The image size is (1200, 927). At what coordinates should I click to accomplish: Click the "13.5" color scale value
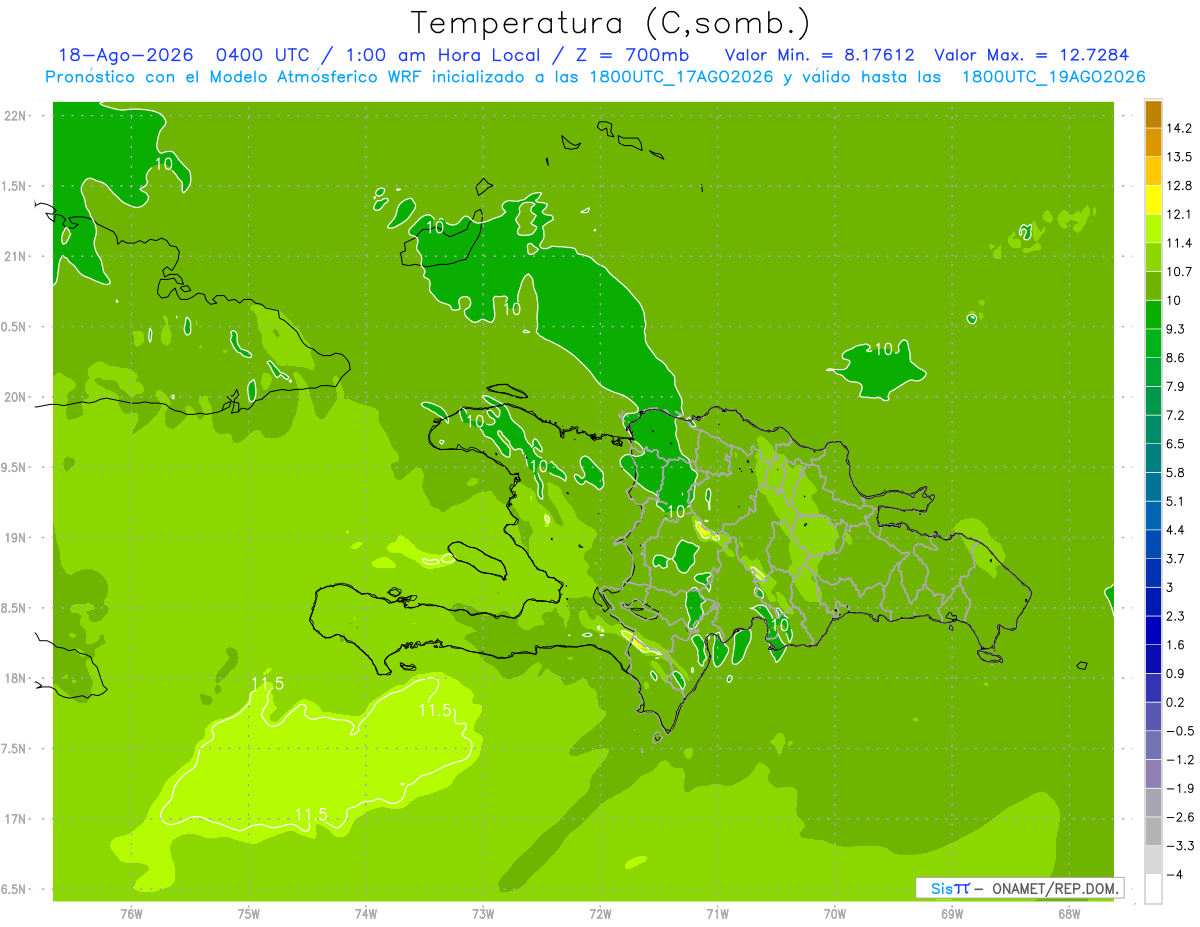tap(1180, 157)
